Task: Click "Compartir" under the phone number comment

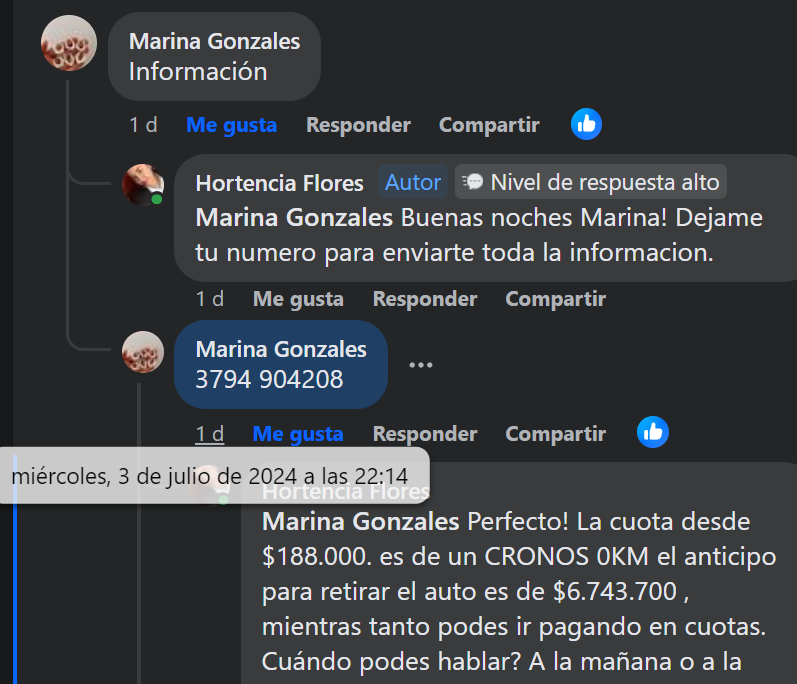Action: (555, 434)
